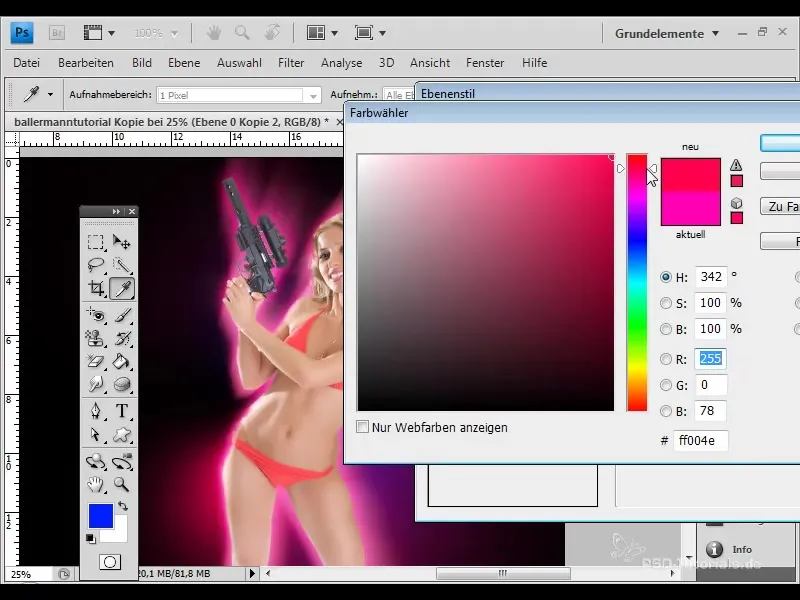Open the Datei menu

(x=27, y=63)
